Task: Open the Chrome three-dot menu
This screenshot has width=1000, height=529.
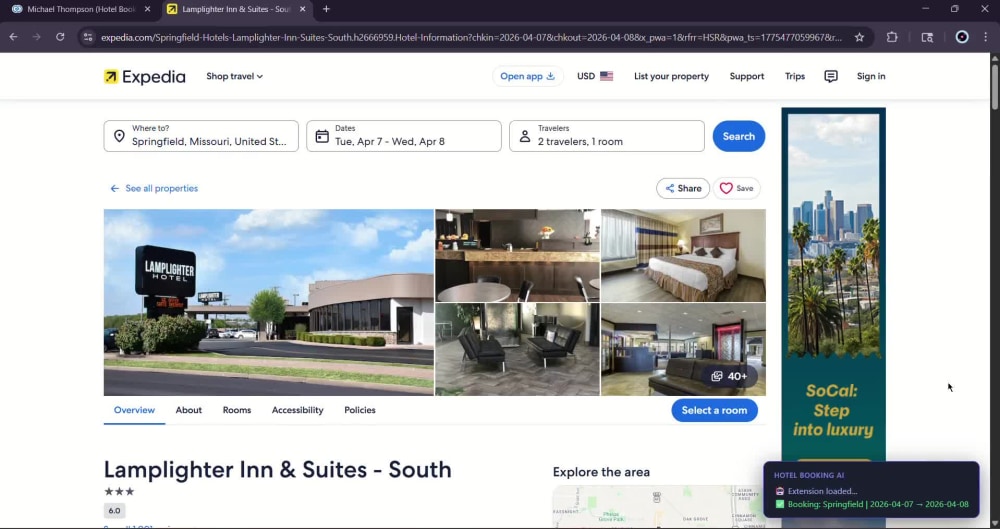Action: [985, 37]
